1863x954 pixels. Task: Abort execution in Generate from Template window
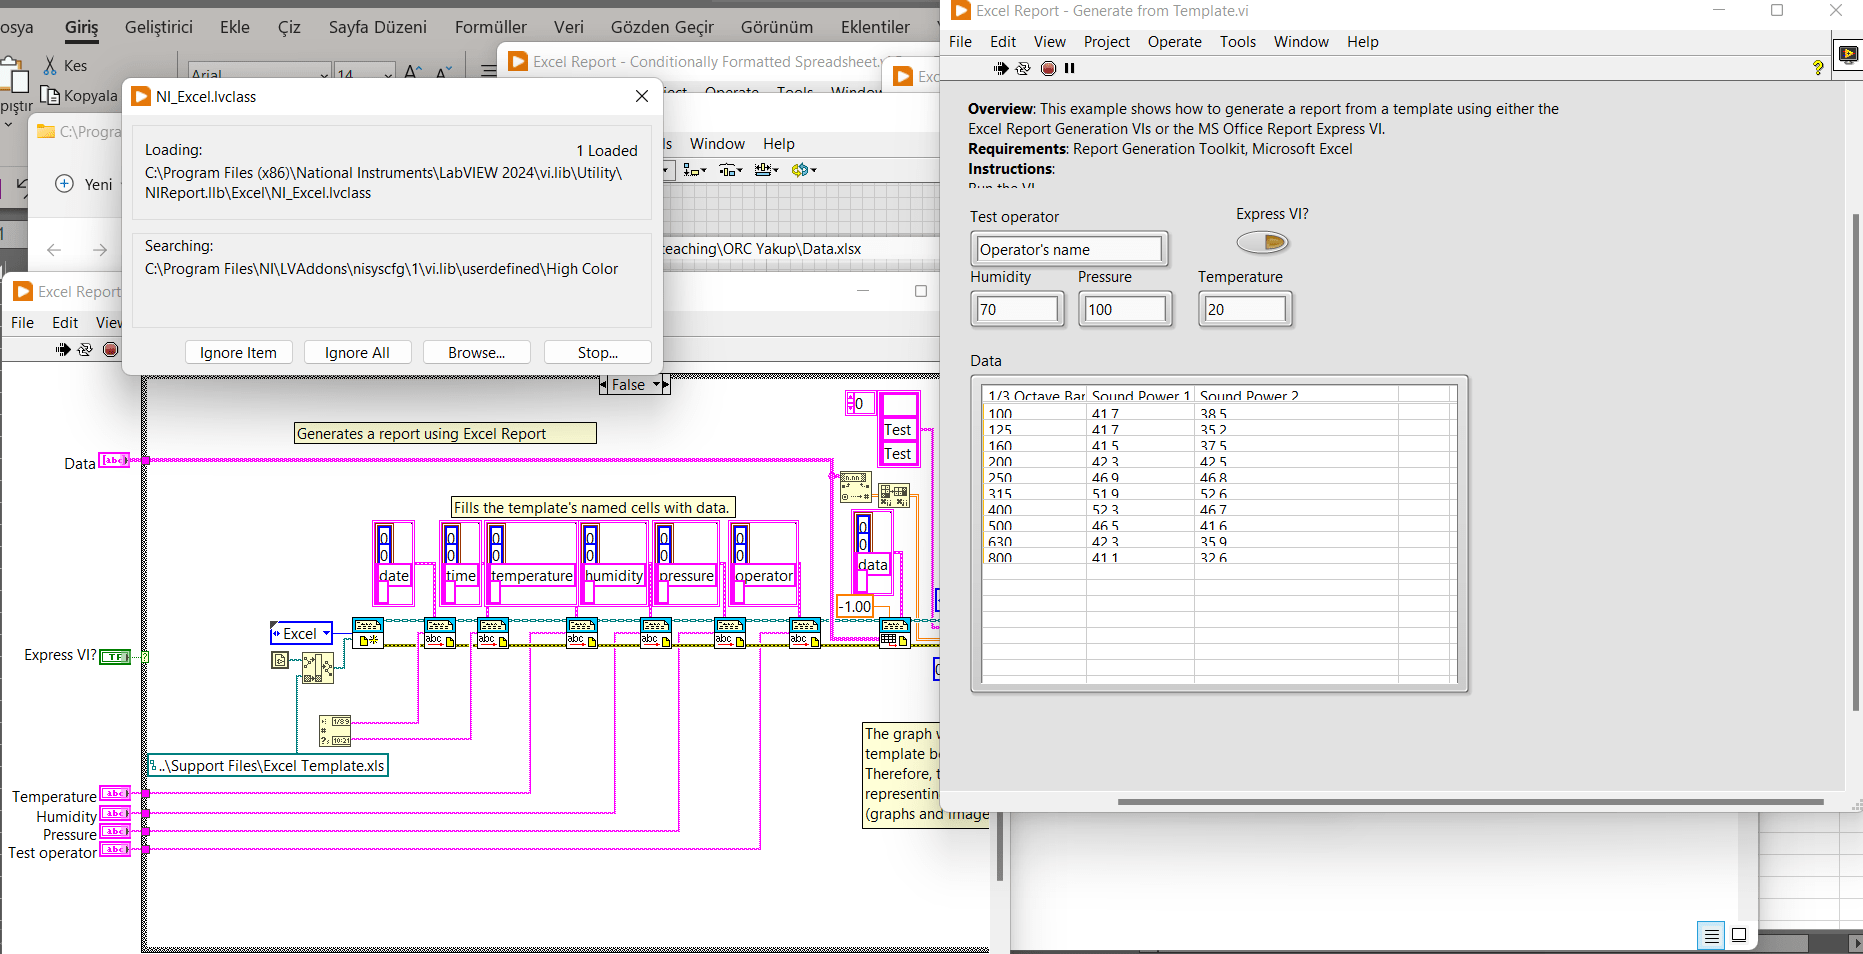click(x=1048, y=68)
